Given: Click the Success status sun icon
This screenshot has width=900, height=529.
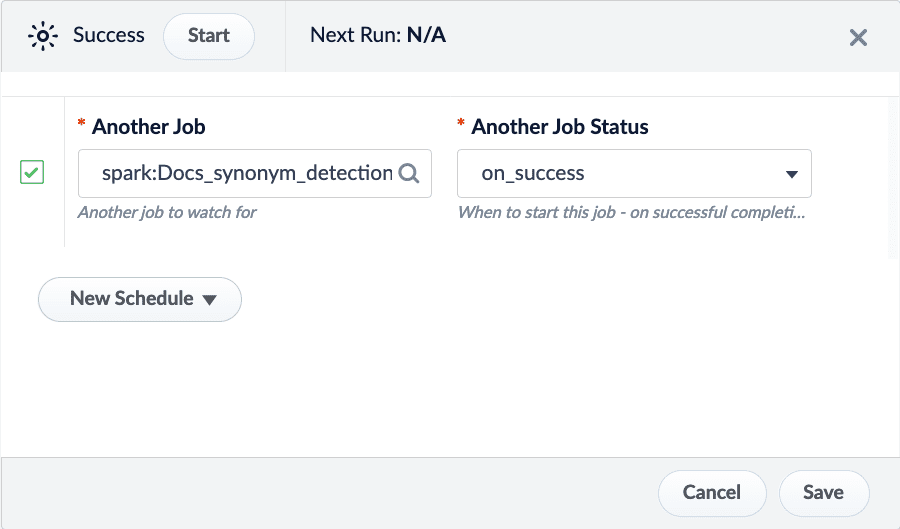Looking at the screenshot, I should pyautogui.click(x=43, y=36).
